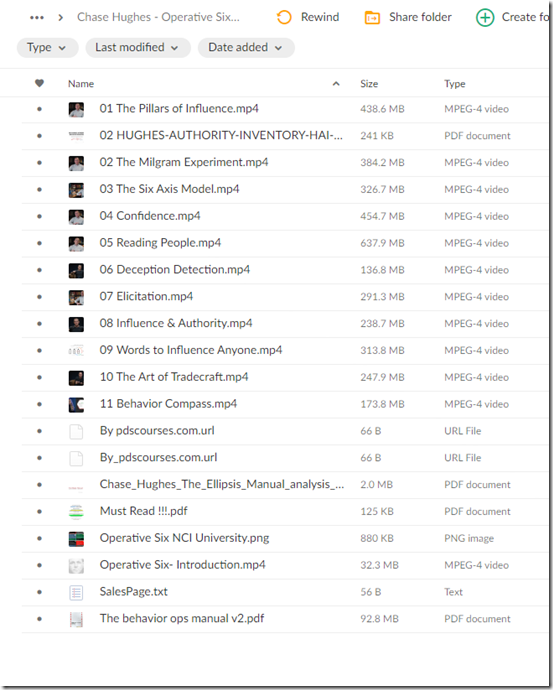Screen dimensions: 553x690
Task: Click the green Create folder plus icon
Action: tap(485, 18)
